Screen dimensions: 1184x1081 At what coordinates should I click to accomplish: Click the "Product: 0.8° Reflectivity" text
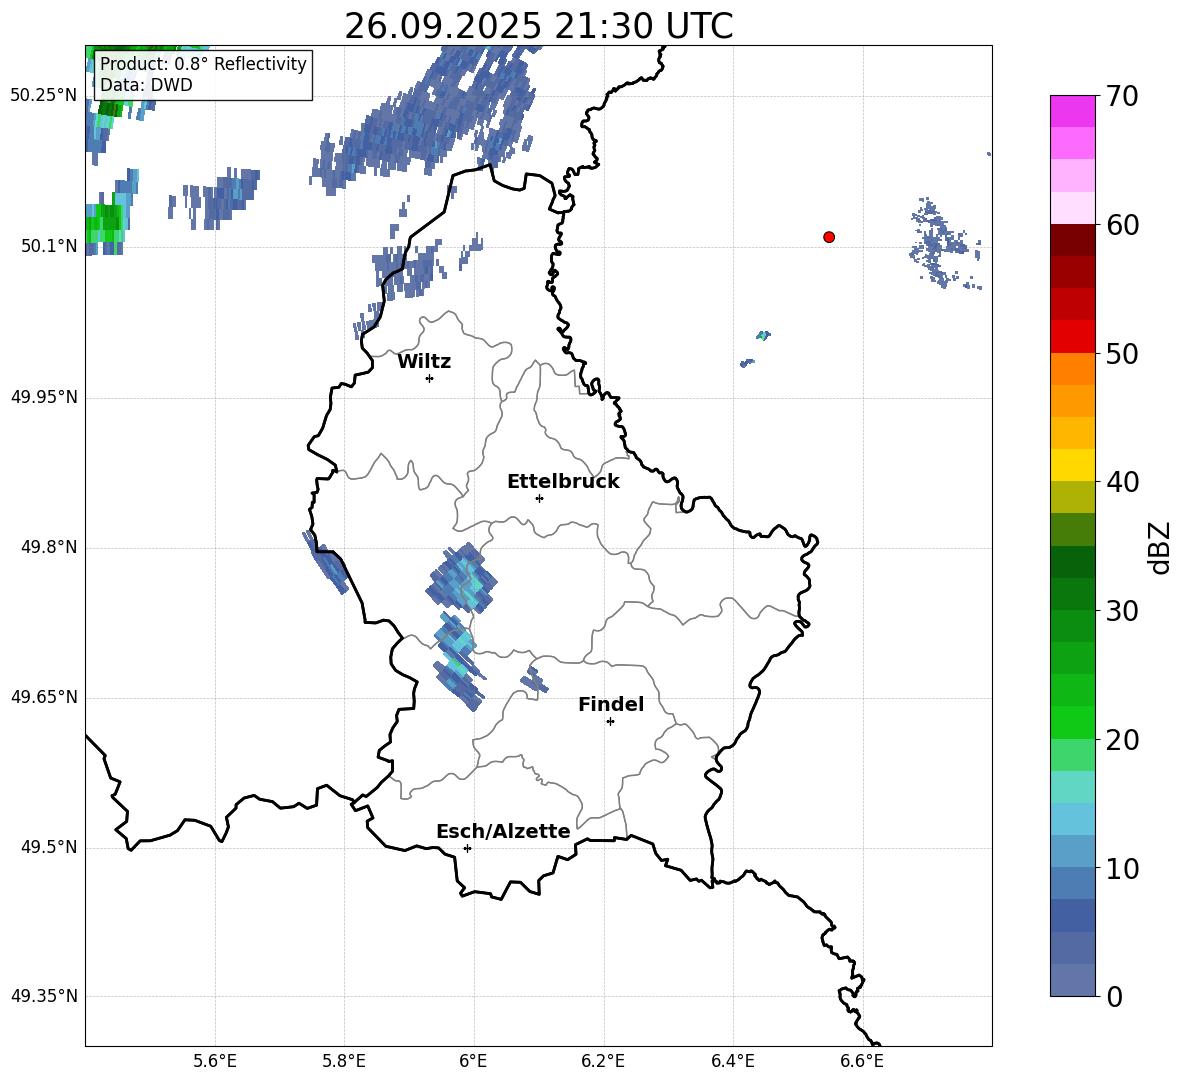tap(203, 64)
